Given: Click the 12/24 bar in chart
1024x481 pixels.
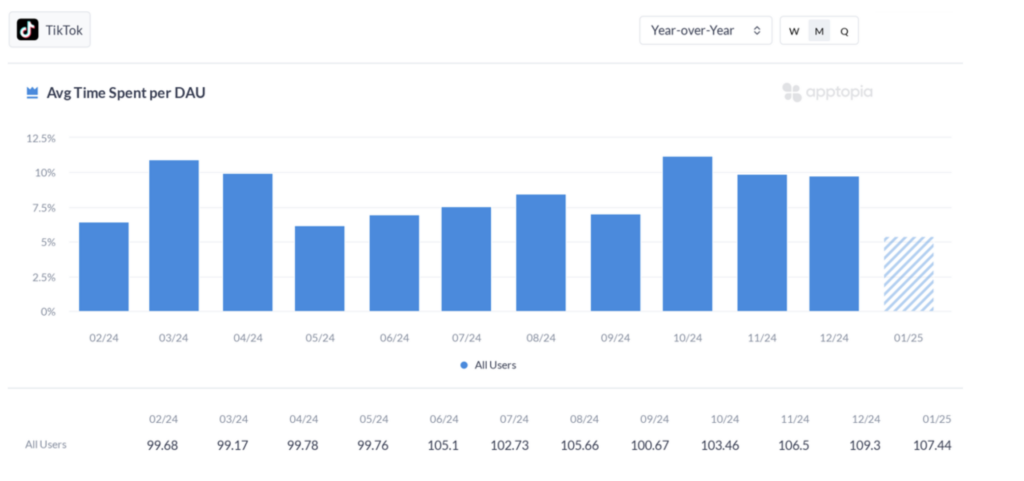Looking at the screenshot, I should [x=834, y=244].
